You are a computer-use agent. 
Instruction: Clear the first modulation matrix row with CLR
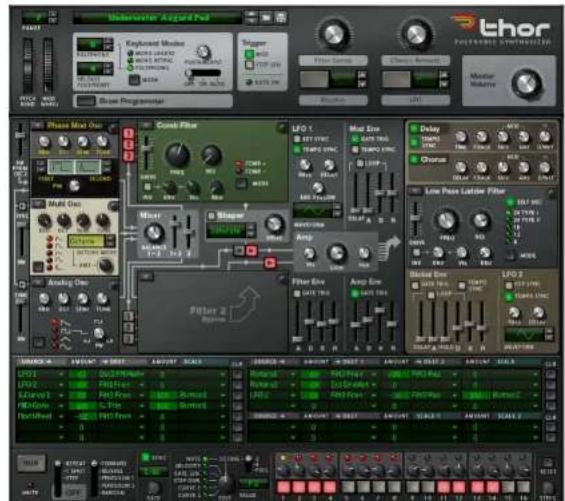tap(237, 374)
